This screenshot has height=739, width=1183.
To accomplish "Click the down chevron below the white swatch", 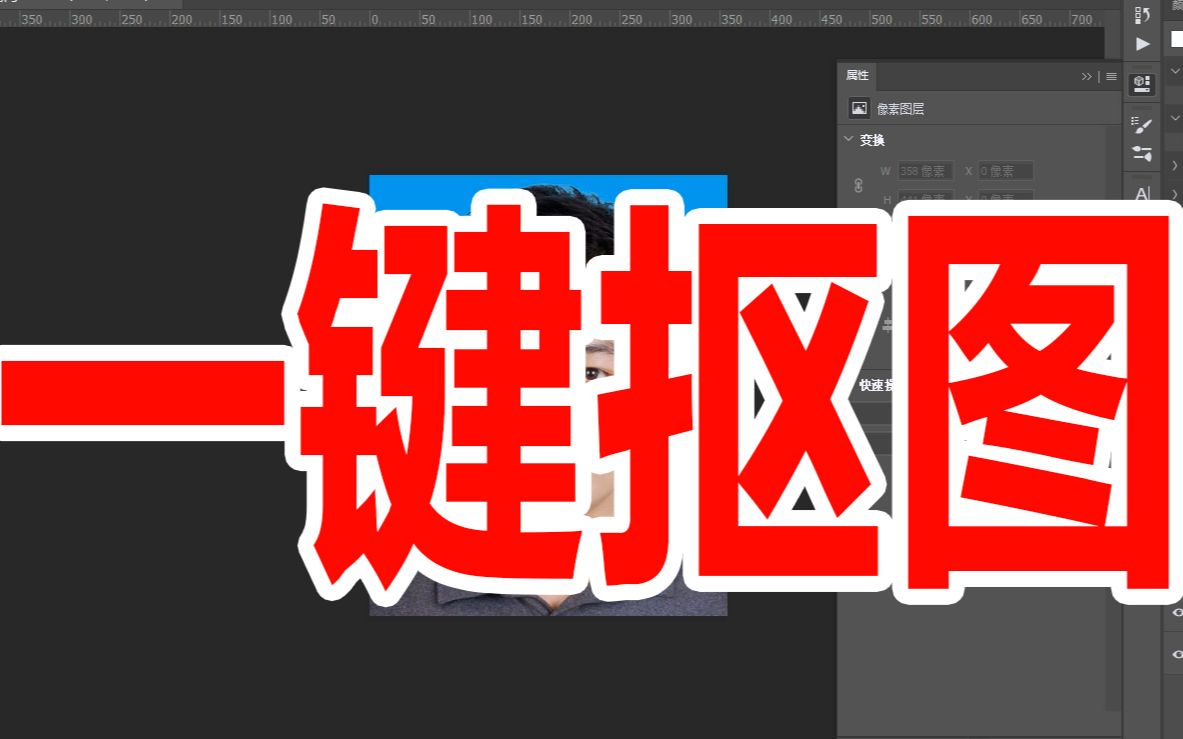I will [1175, 71].
